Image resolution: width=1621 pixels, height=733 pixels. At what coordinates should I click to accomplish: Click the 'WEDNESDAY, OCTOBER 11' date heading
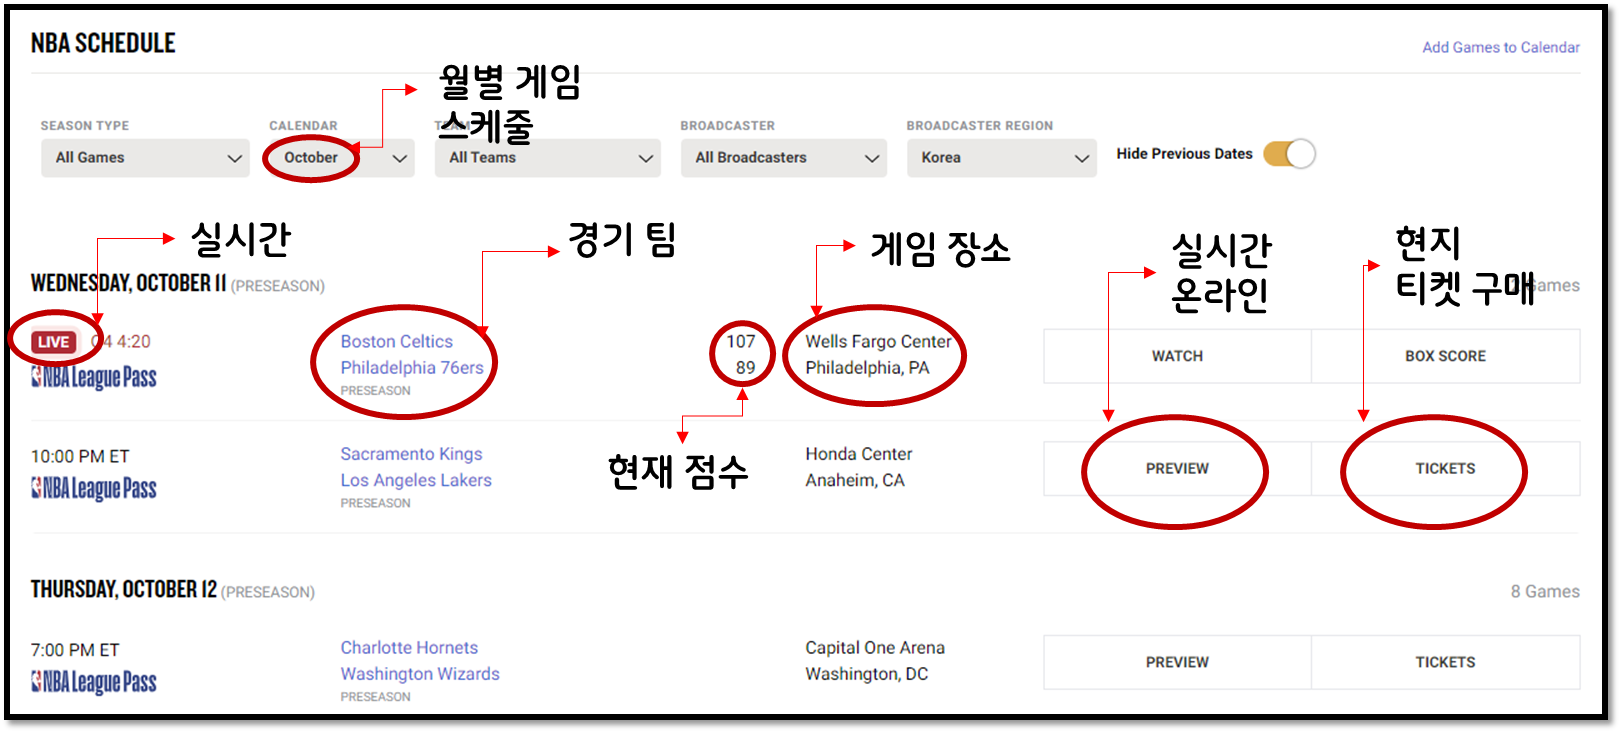tap(129, 283)
